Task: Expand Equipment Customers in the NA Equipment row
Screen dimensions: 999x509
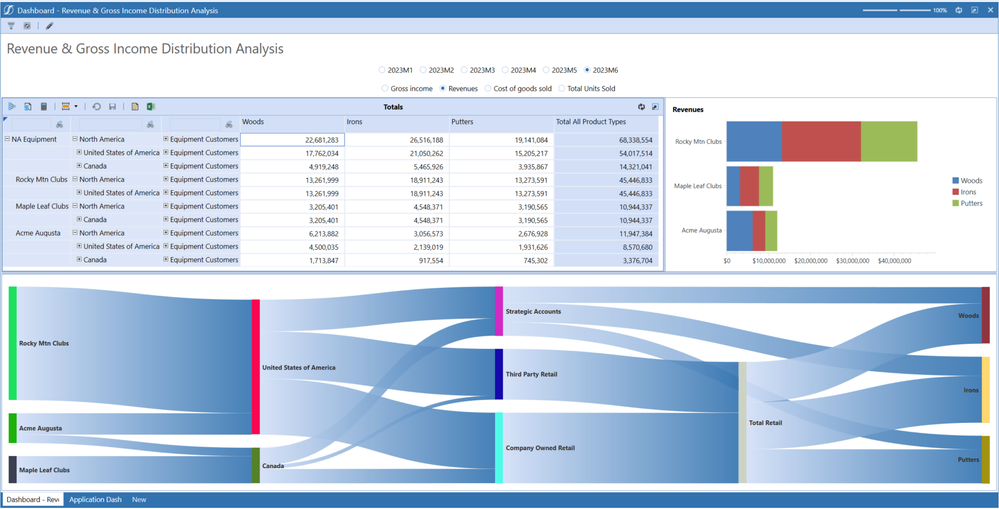Action: pos(166,139)
